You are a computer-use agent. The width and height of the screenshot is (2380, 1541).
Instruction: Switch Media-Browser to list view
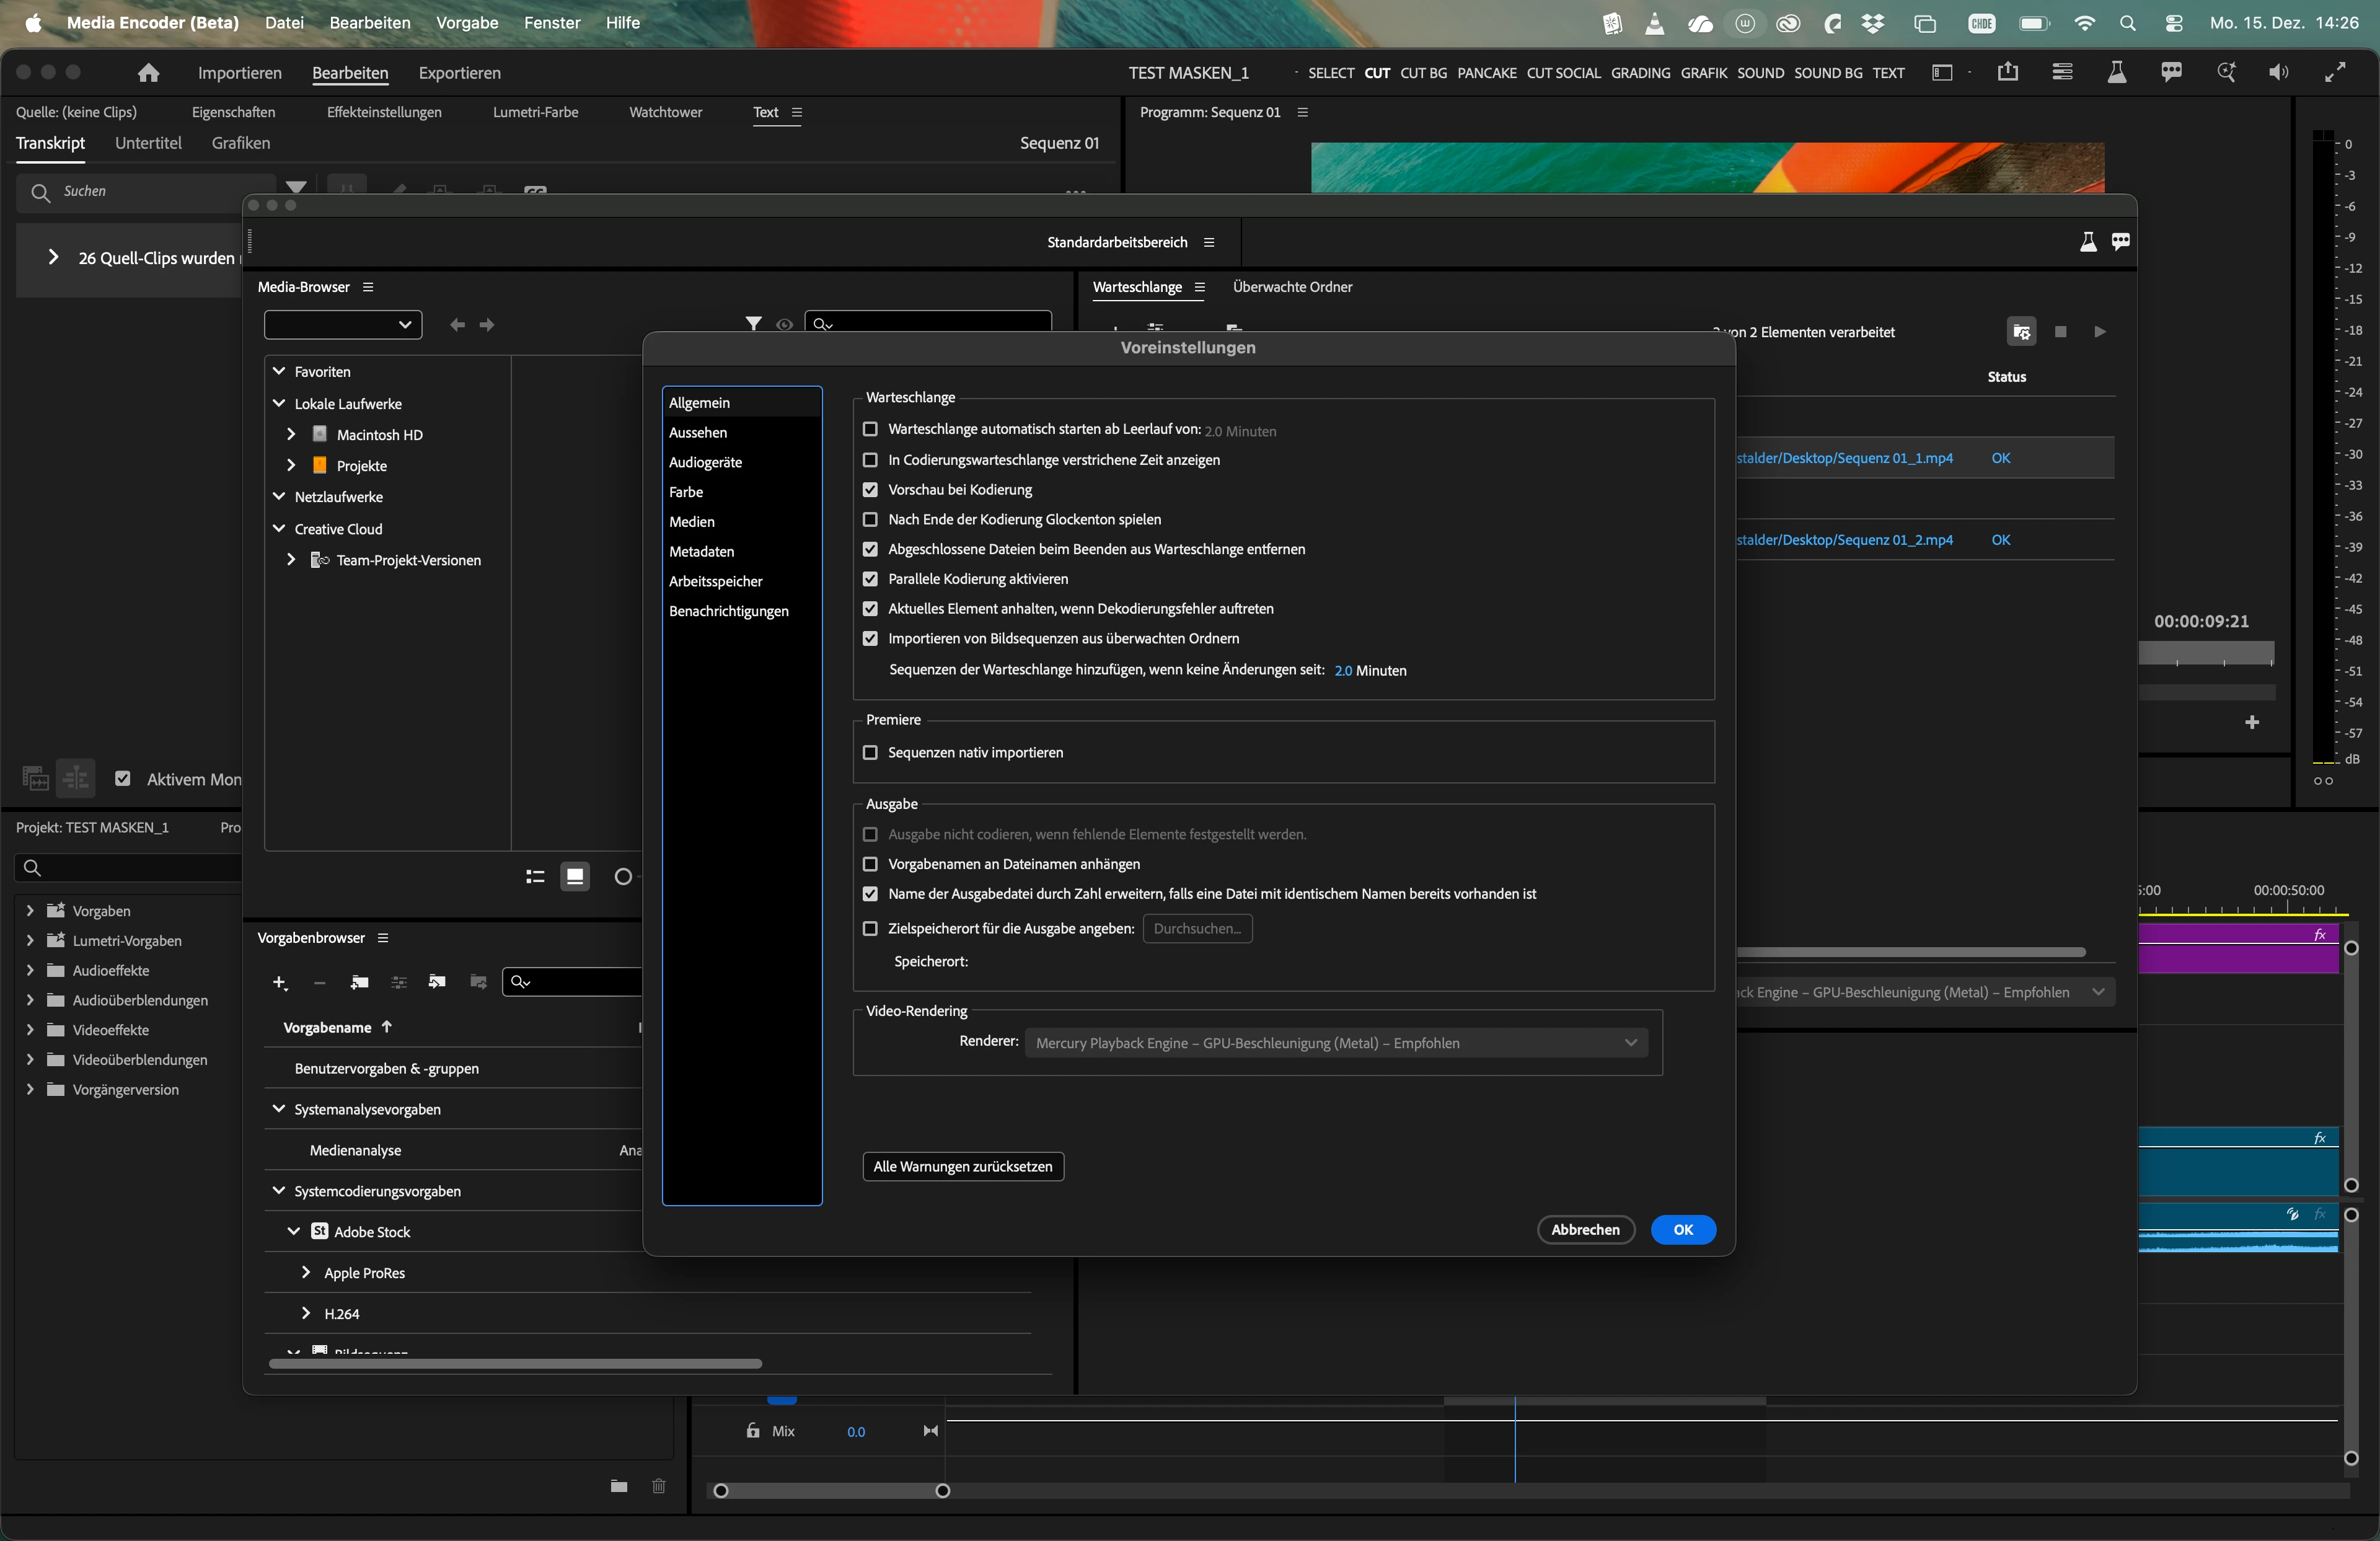(x=535, y=877)
